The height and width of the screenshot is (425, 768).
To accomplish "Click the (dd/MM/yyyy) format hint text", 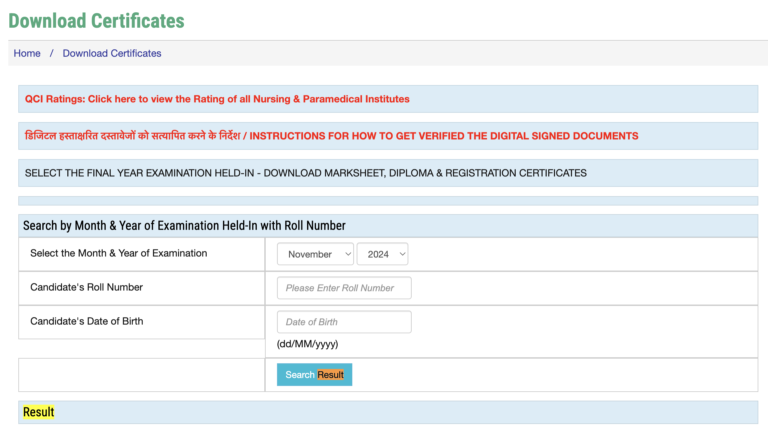I will point(307,344).
